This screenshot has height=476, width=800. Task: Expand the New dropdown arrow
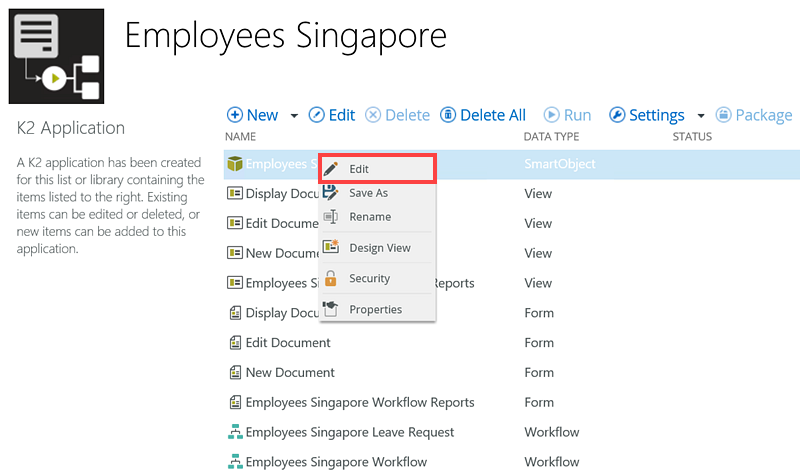294,116
